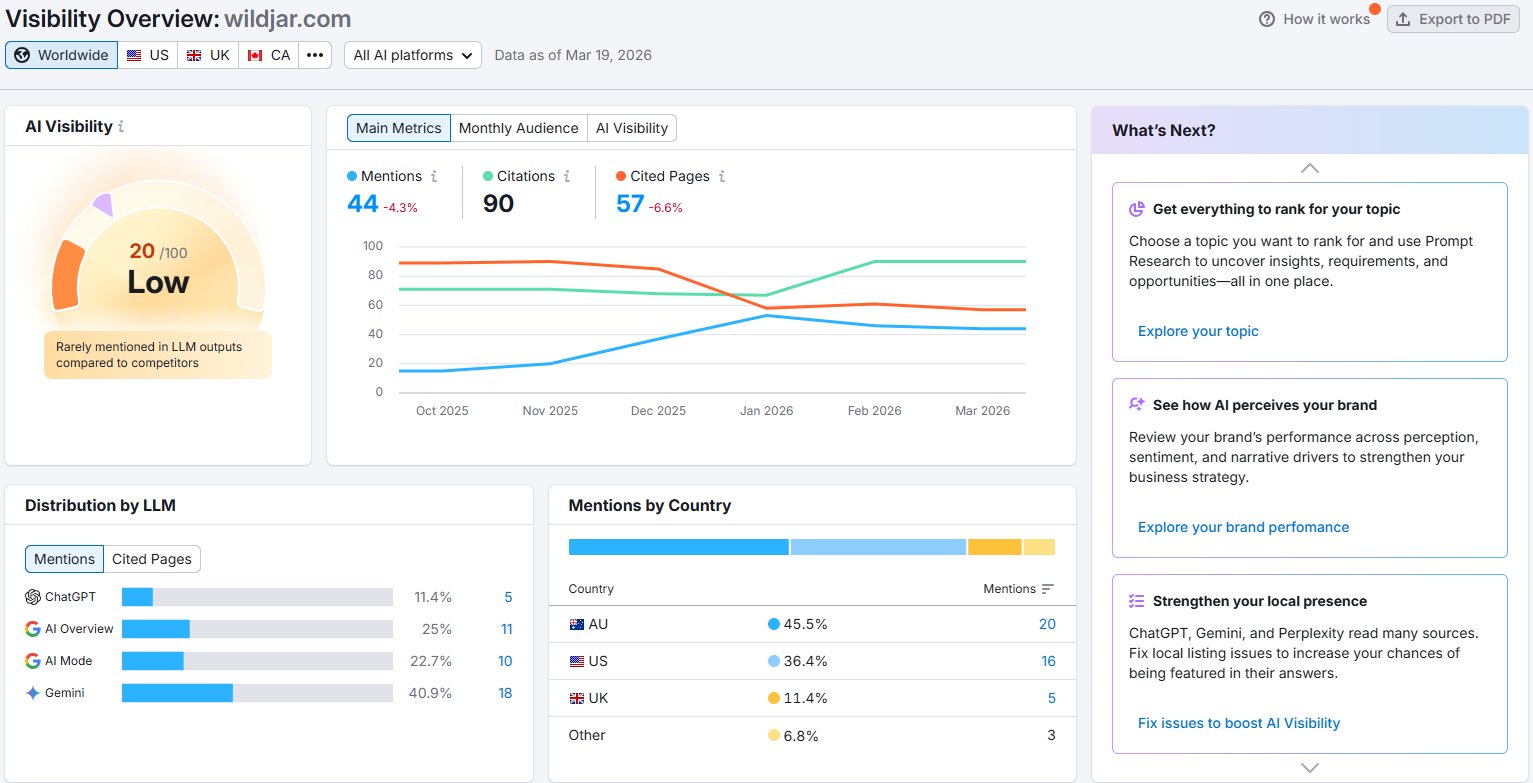
Task: Click the UK flag in country table
Action: pos(576,698)
